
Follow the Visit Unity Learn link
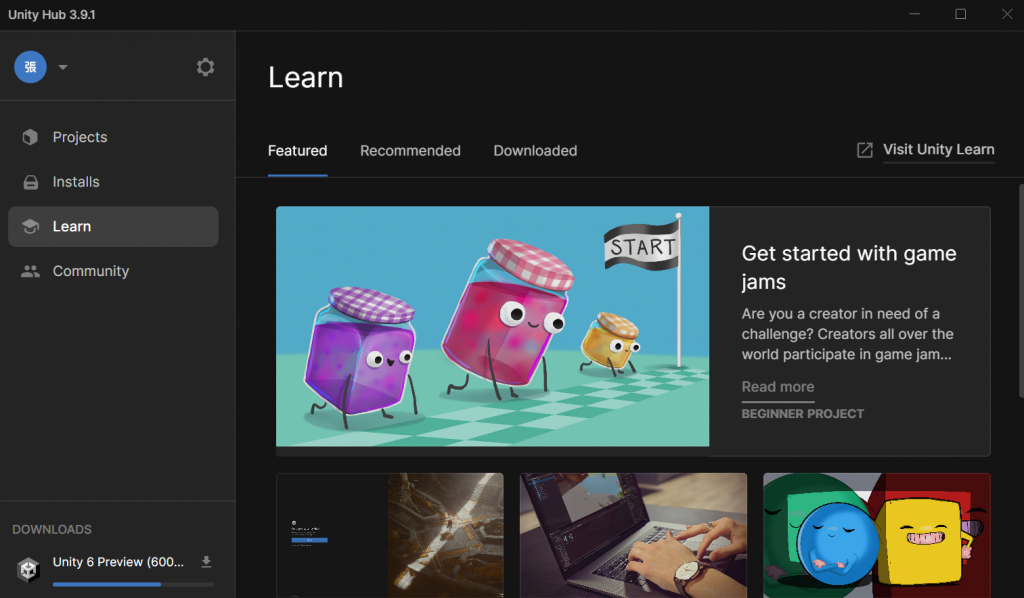[938, 150]
